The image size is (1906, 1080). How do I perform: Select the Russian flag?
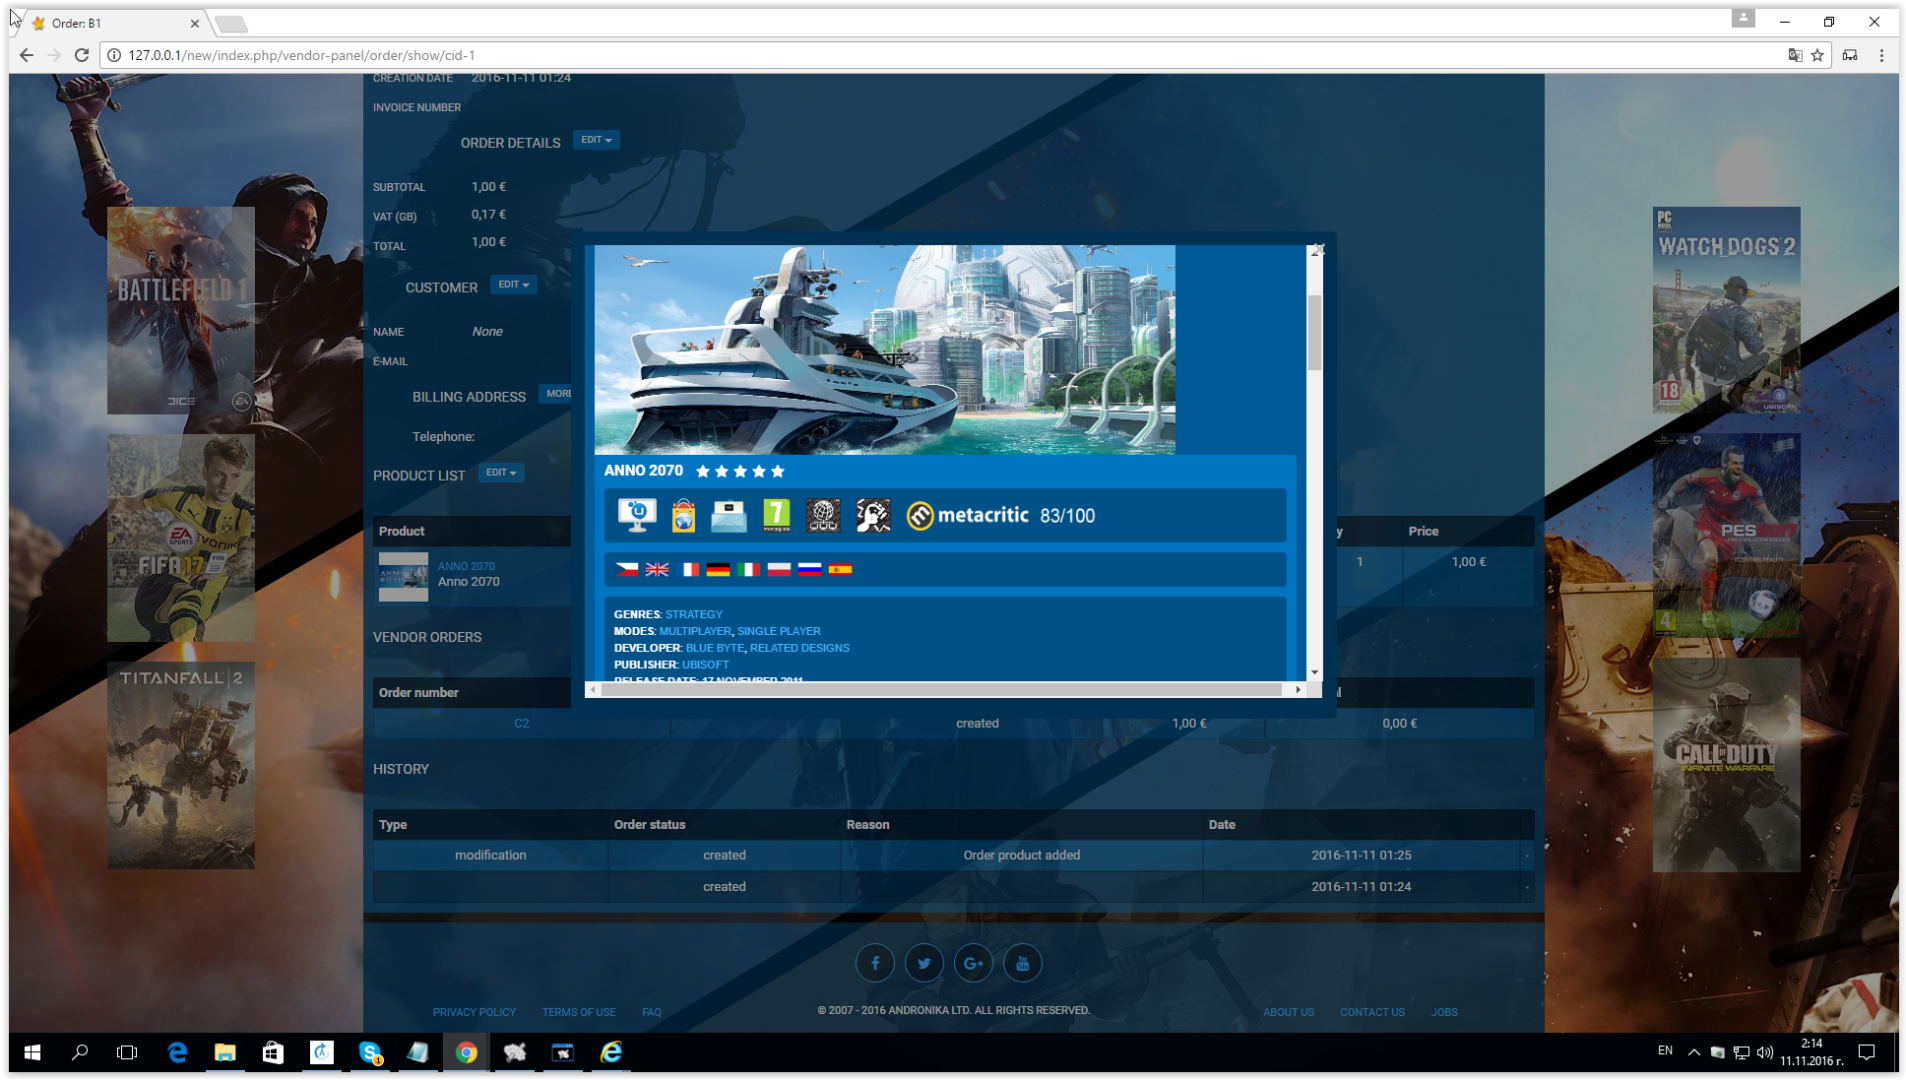coord(810,569)
